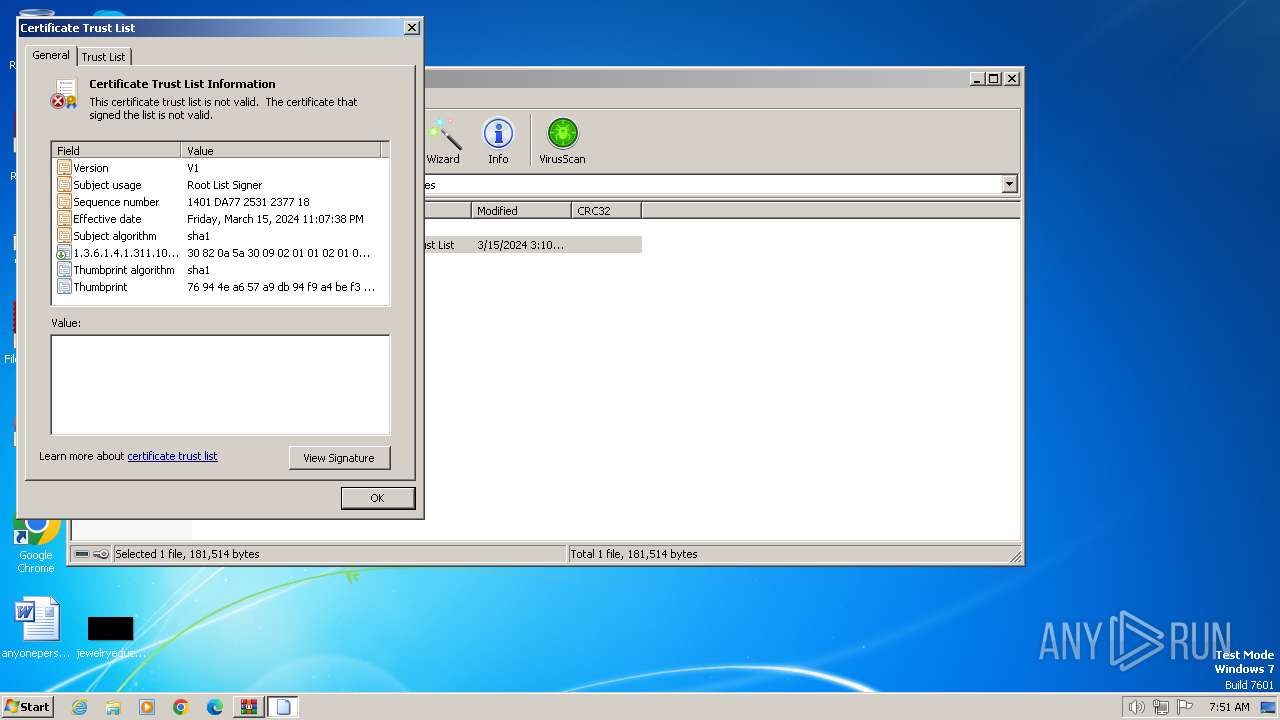
Task: Confirm with the OK button
Action: (377, 498)
